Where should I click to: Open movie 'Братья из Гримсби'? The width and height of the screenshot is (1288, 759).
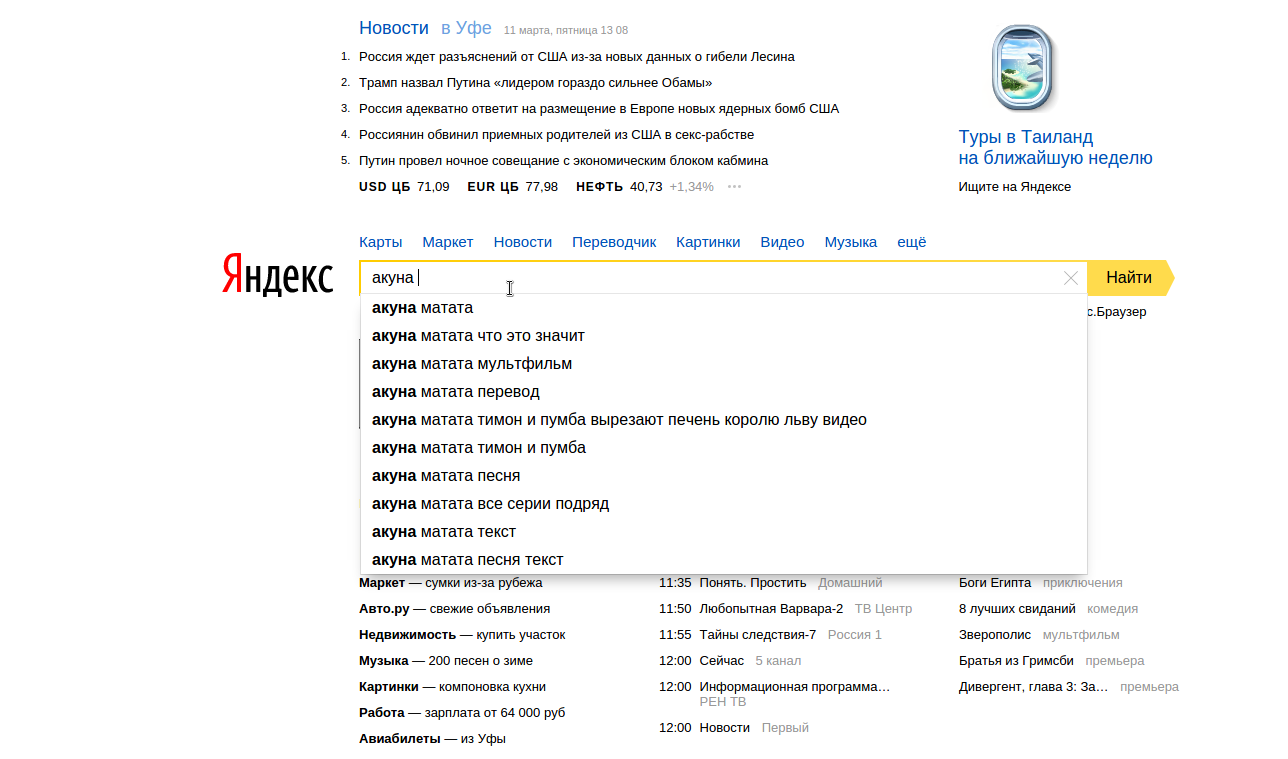[x=1016, y=661]
